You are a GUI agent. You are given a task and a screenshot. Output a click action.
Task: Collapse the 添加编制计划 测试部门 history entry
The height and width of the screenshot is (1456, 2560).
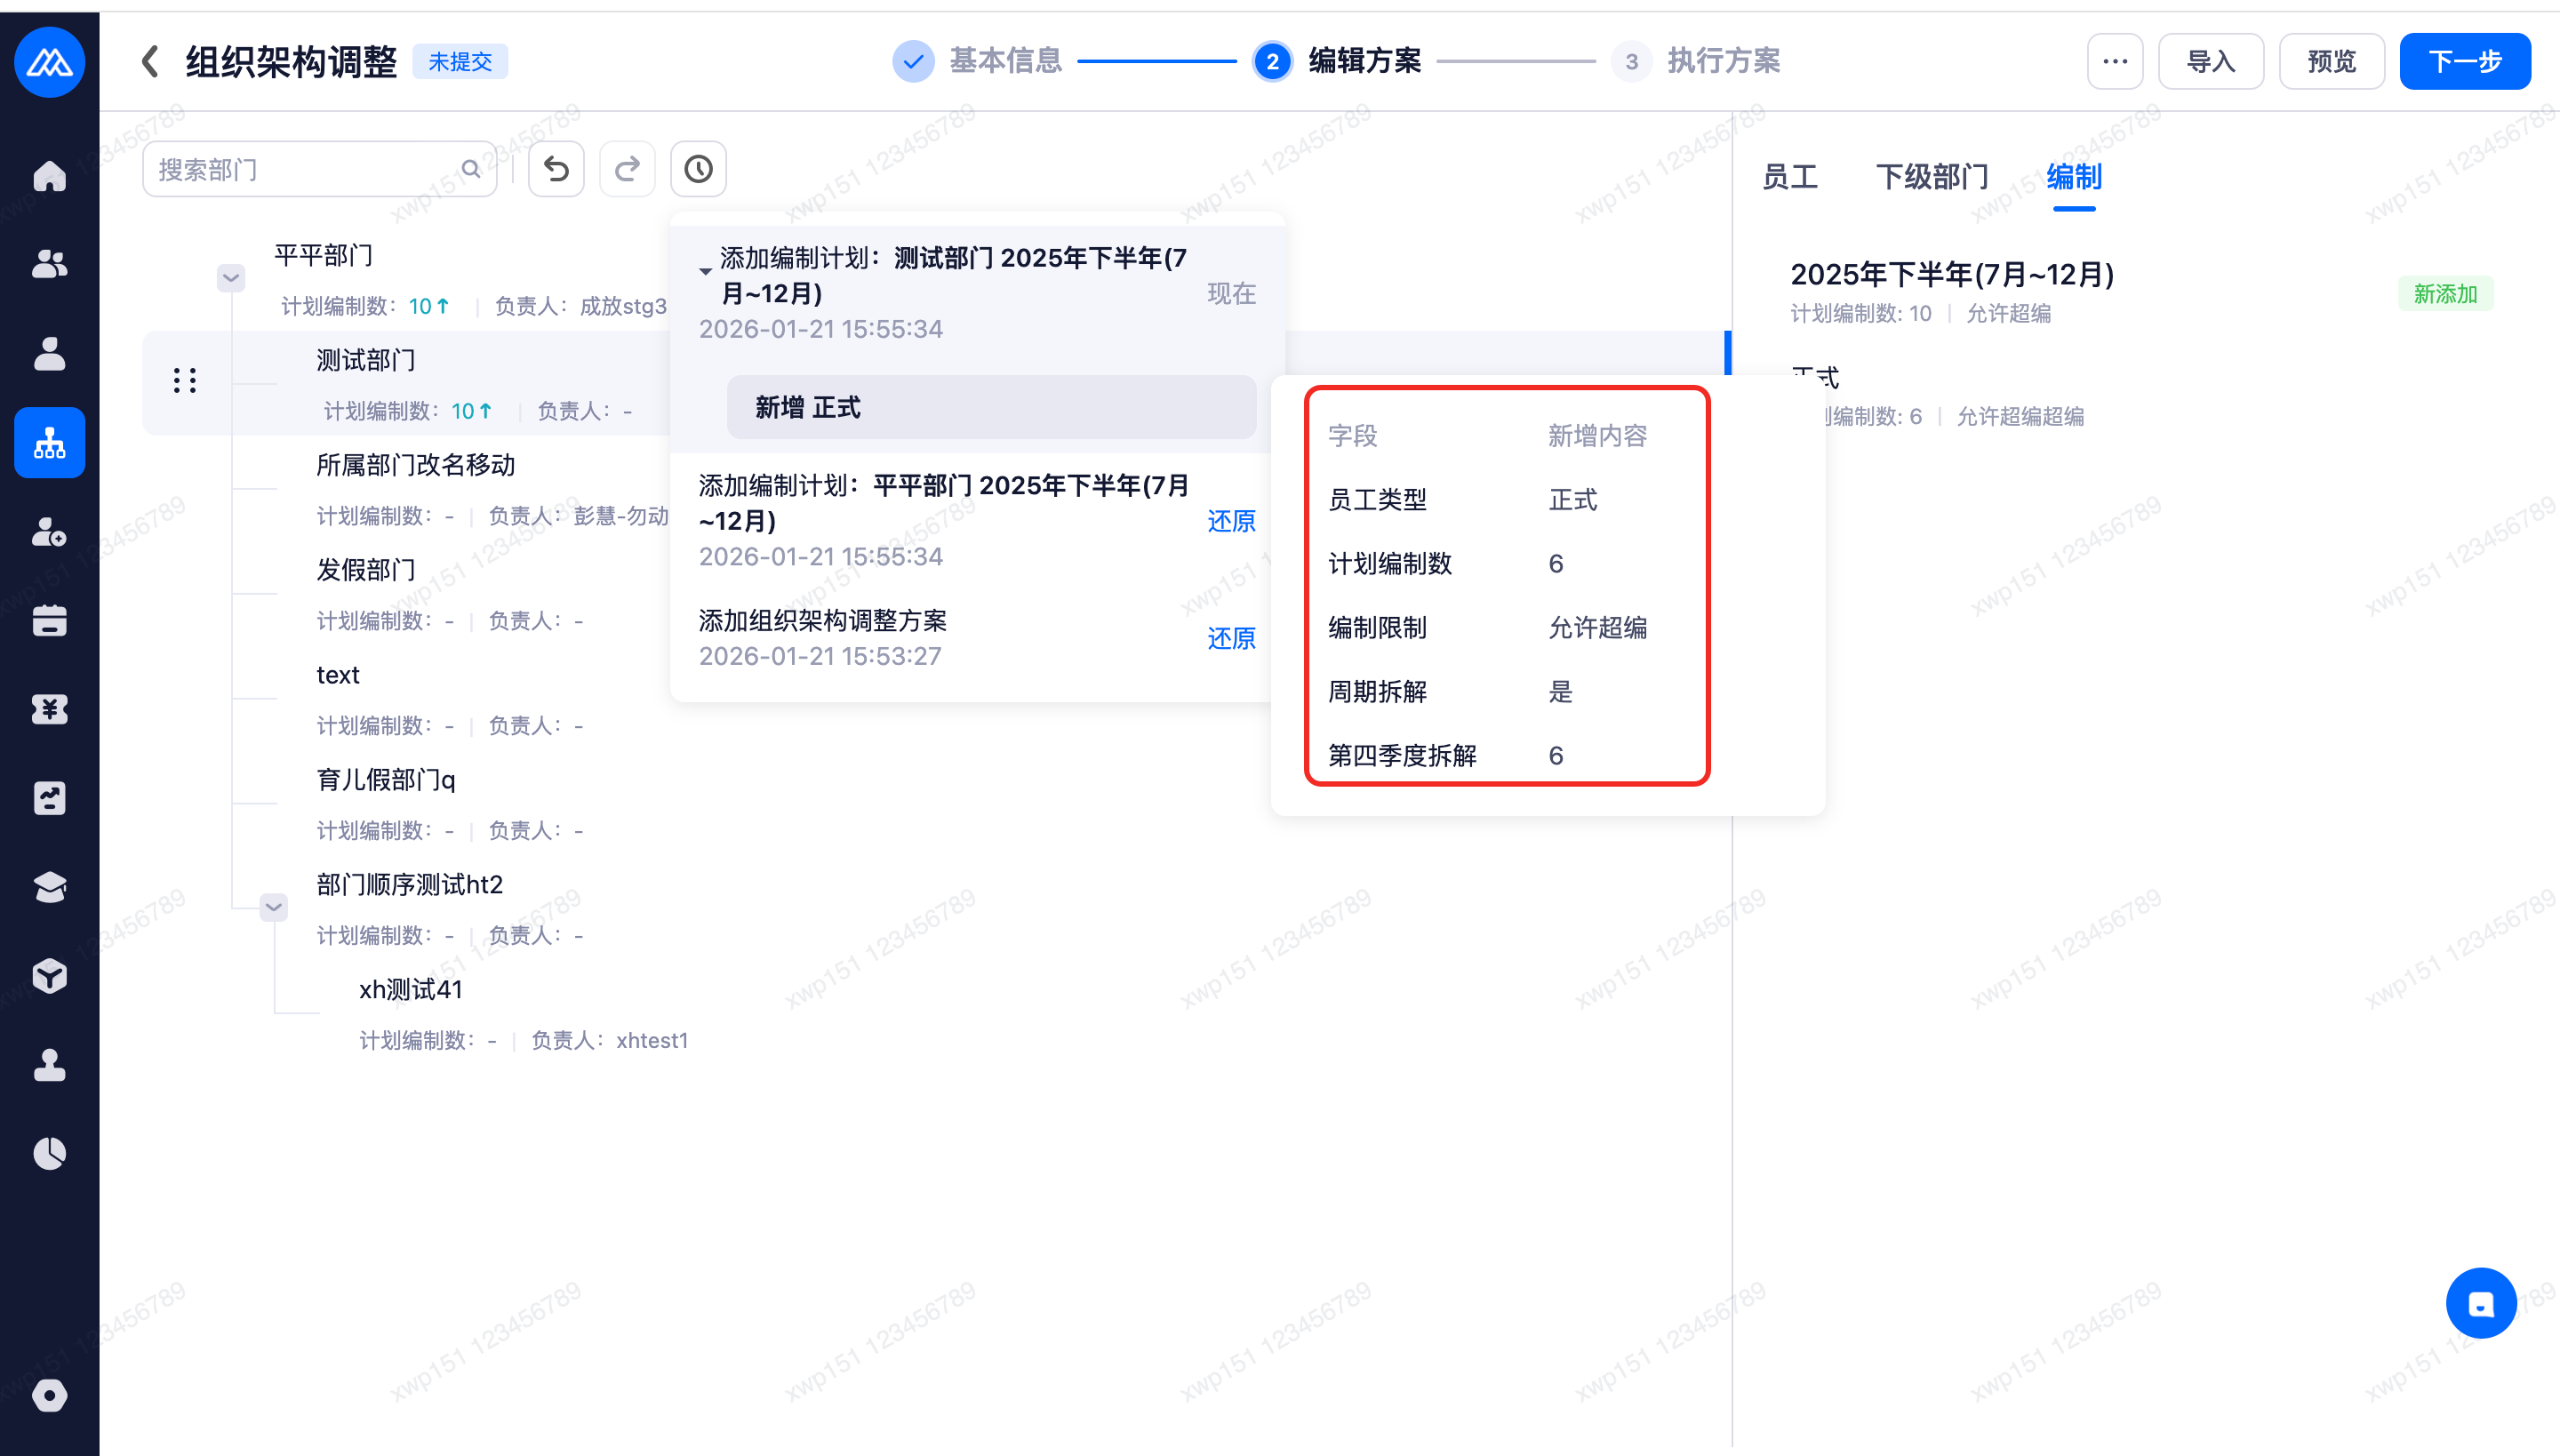point(705,271)
